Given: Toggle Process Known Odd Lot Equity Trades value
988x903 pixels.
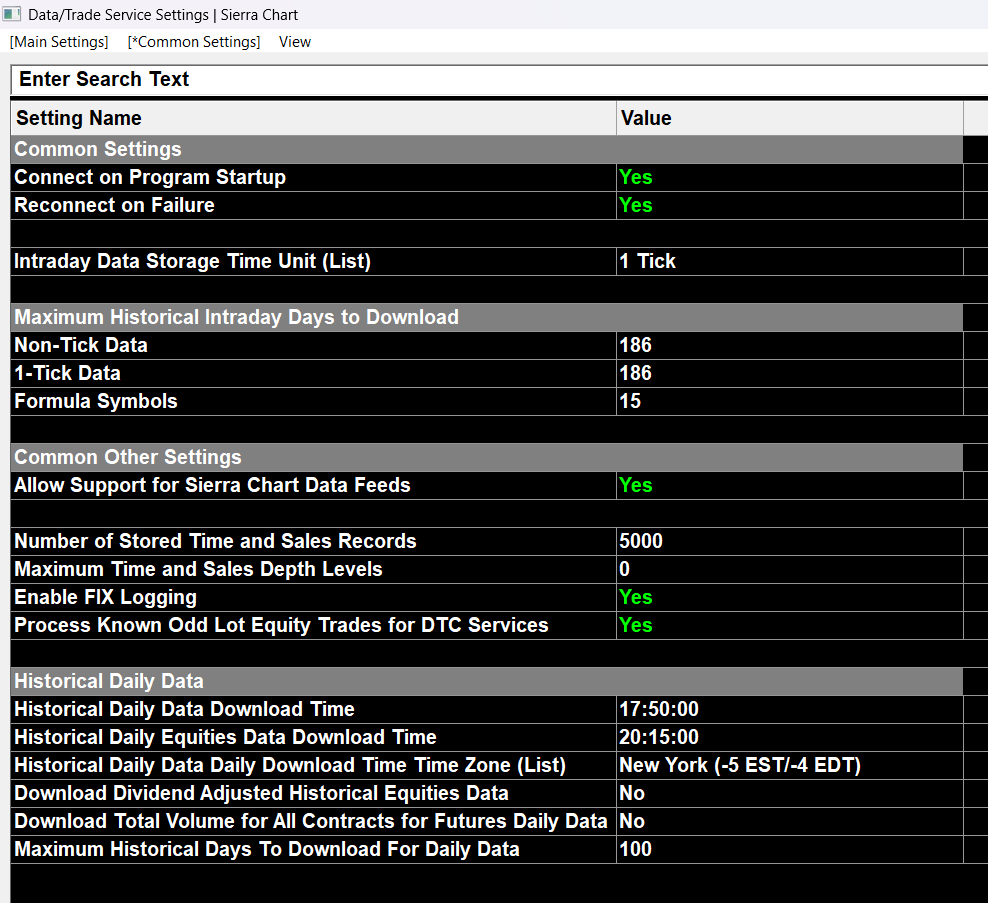Looking at the screenshot, I should tap(790, 625).
